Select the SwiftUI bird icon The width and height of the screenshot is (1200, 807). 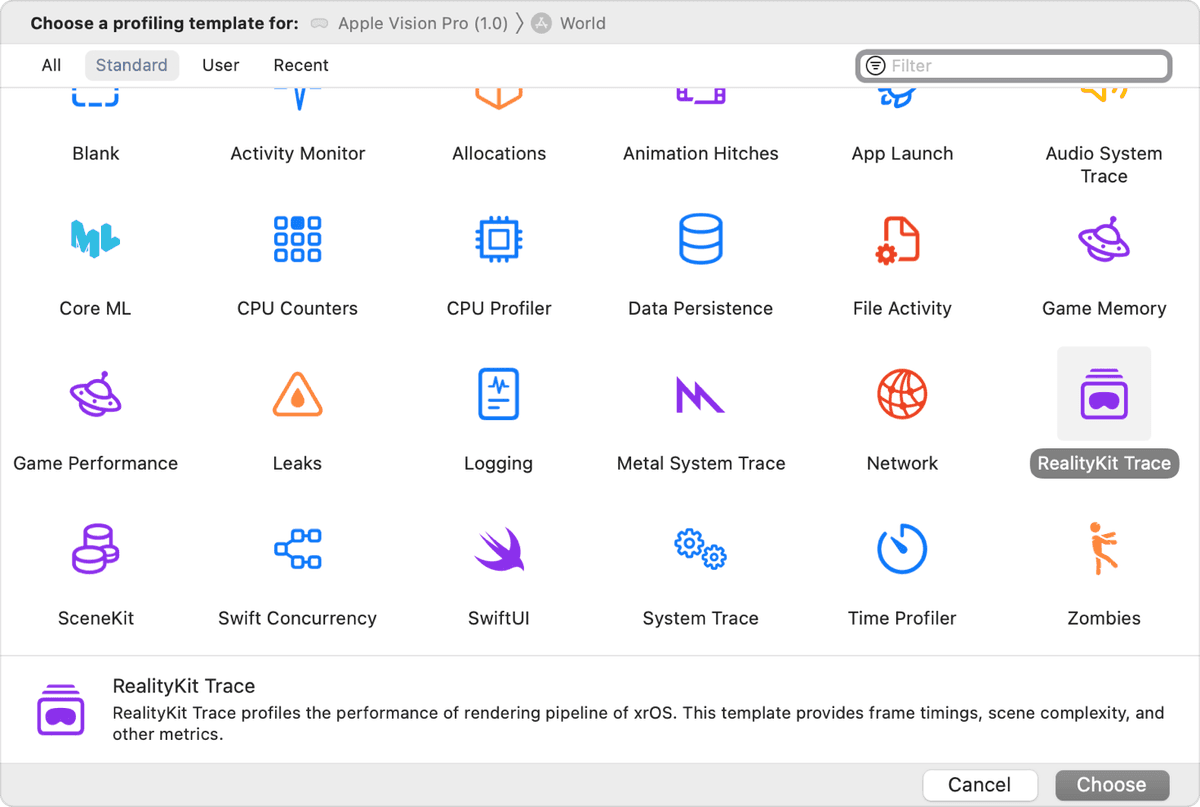[499, 549]
